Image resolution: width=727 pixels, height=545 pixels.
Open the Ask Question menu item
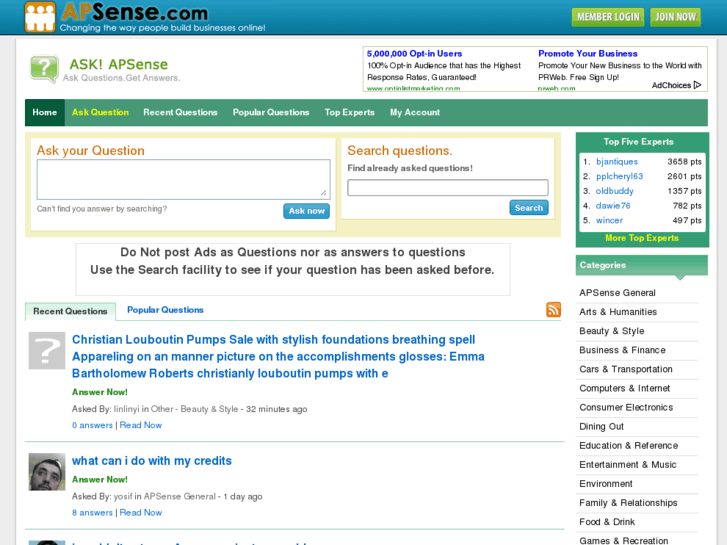(100, 112)
